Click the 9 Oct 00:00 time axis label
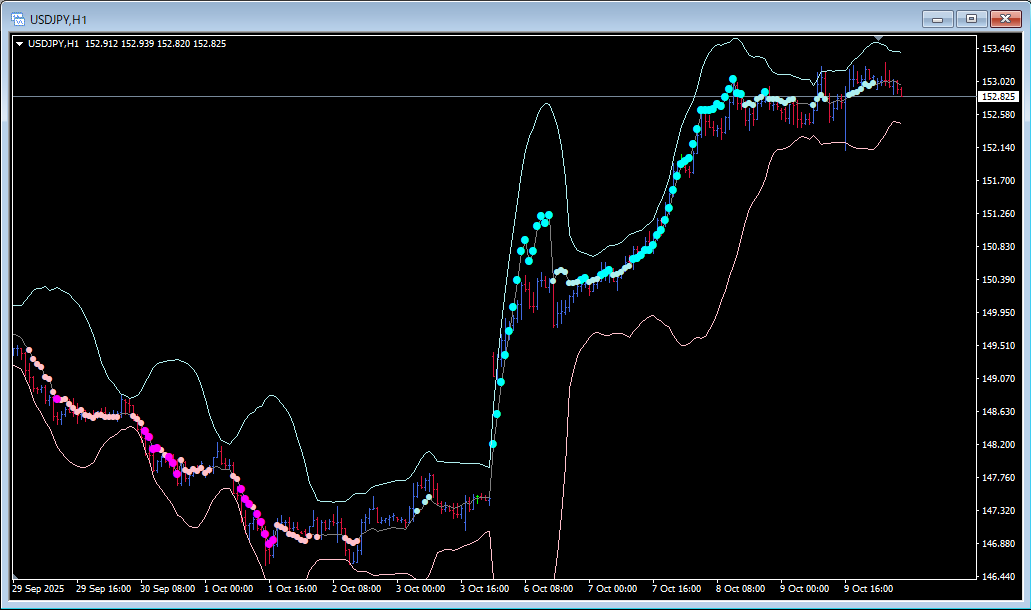 pyautogui.click(x=805, y=589)
